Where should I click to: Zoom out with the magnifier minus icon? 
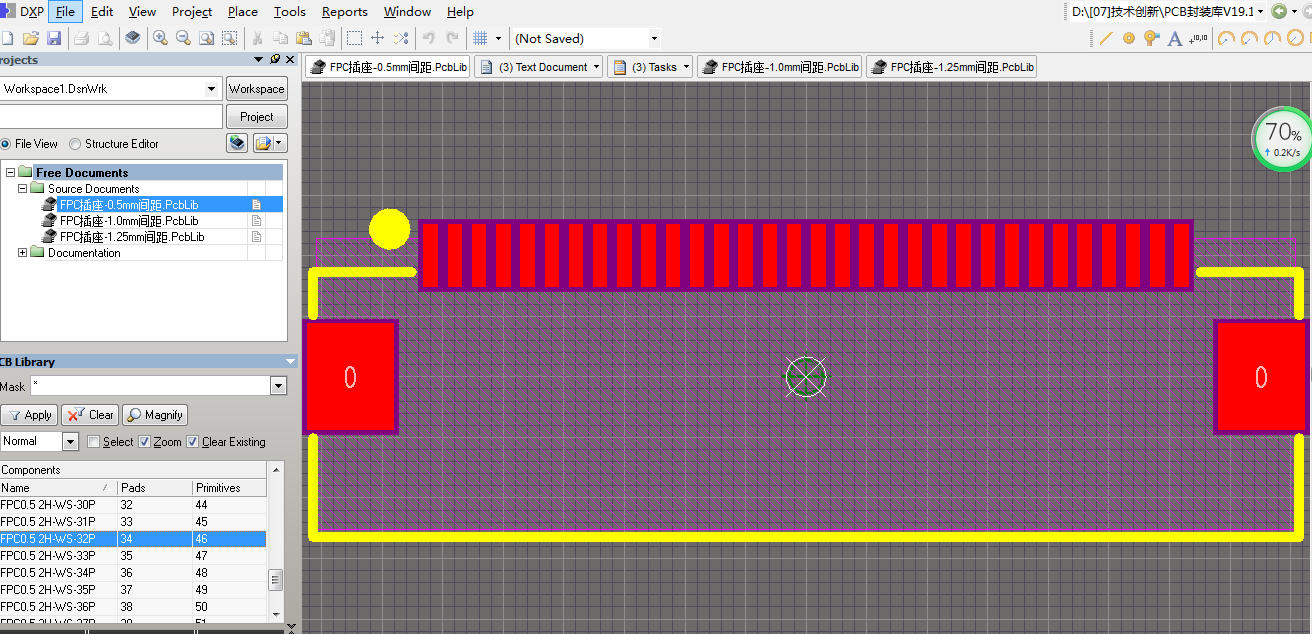coord(183,38)
